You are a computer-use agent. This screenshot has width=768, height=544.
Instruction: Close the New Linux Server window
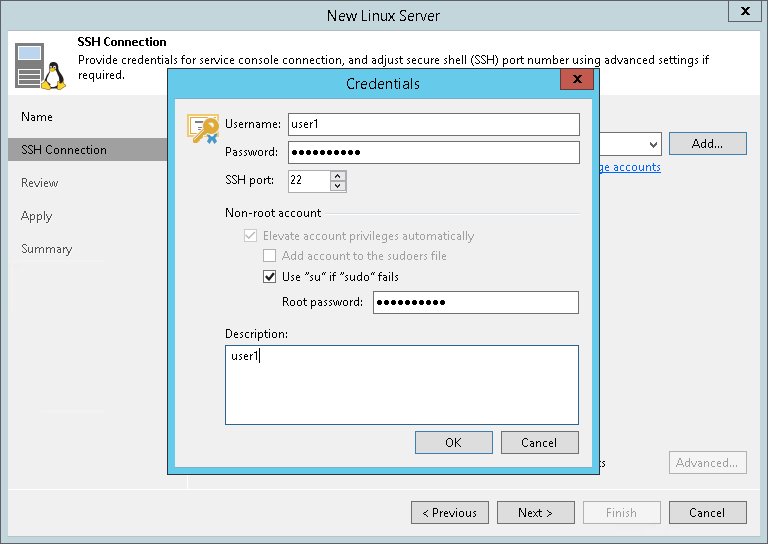(745, 11)
